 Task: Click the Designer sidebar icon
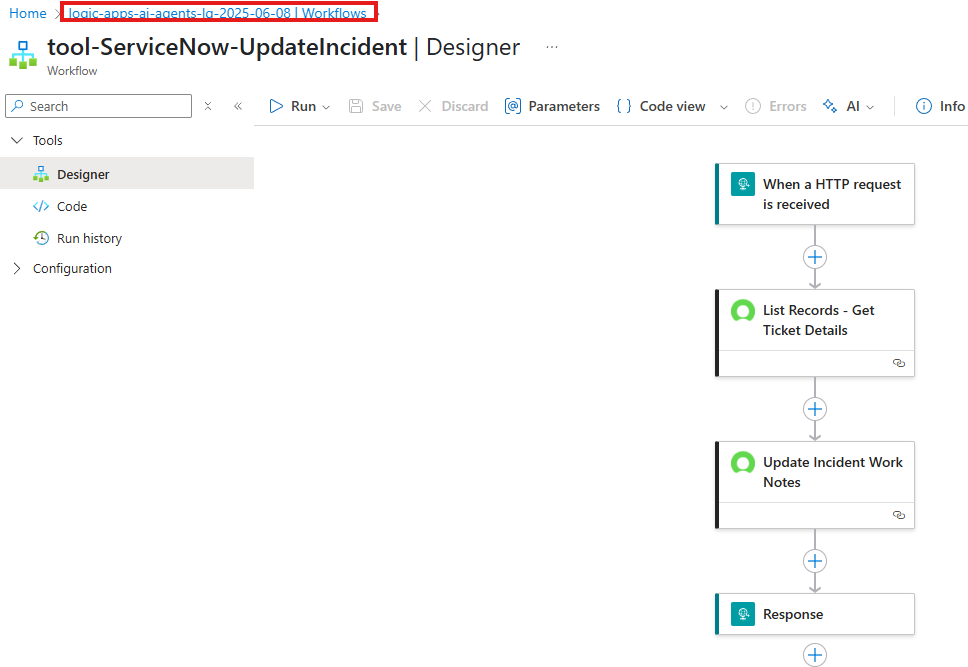click(41, 174)
